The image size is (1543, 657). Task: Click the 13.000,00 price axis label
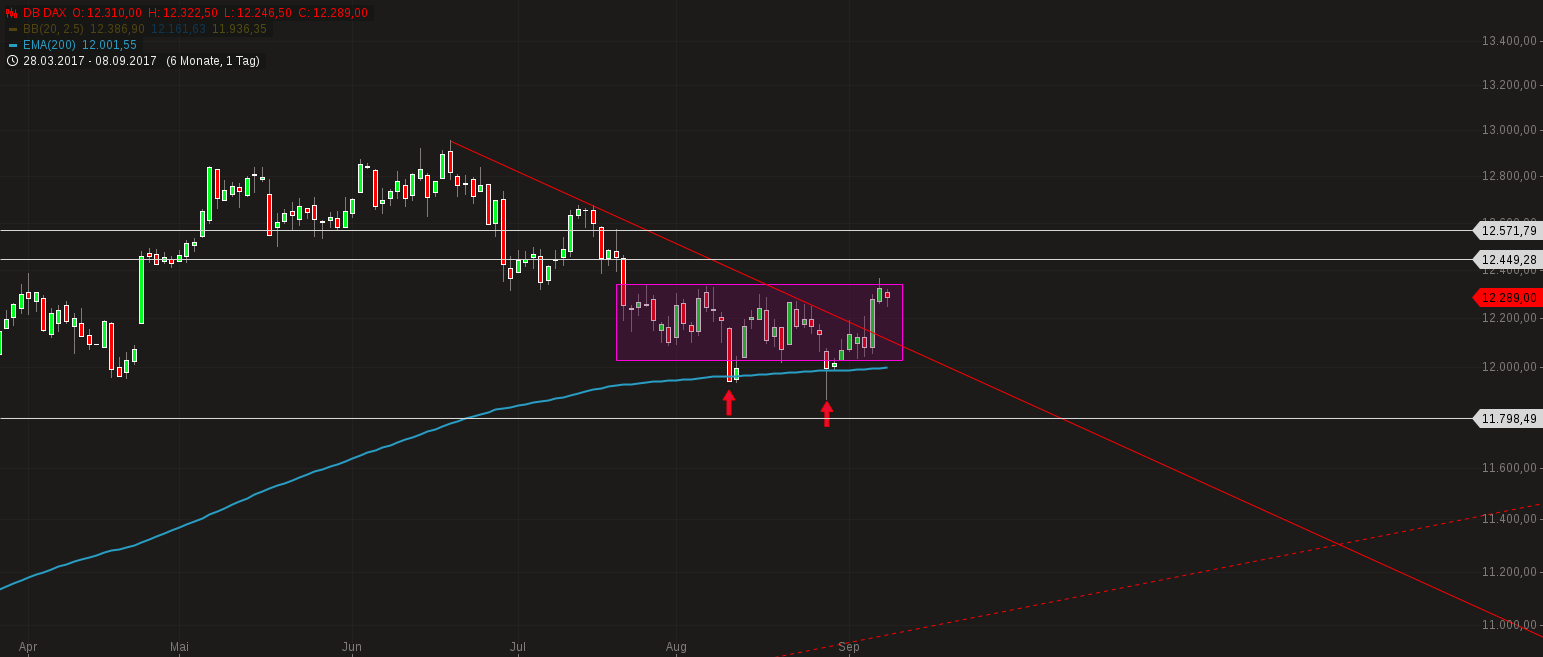[1508, 130]
